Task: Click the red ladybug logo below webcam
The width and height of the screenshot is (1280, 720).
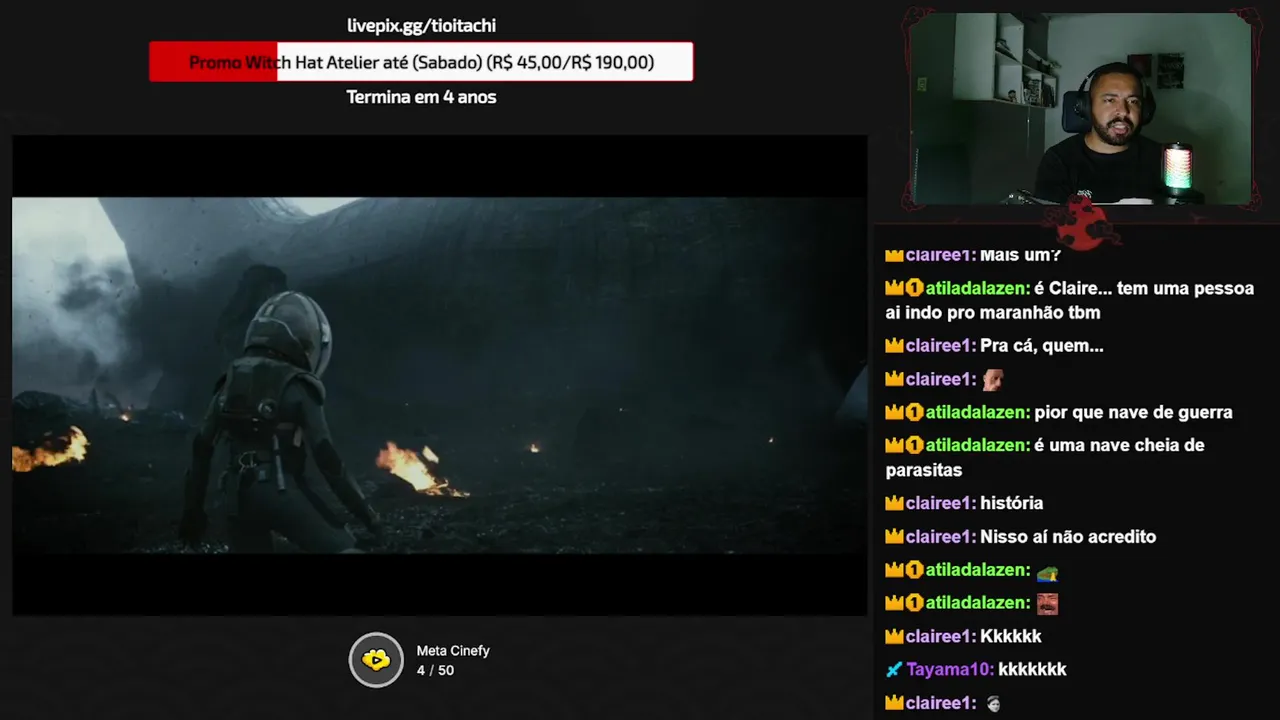Action: [x=1083, y=222]
